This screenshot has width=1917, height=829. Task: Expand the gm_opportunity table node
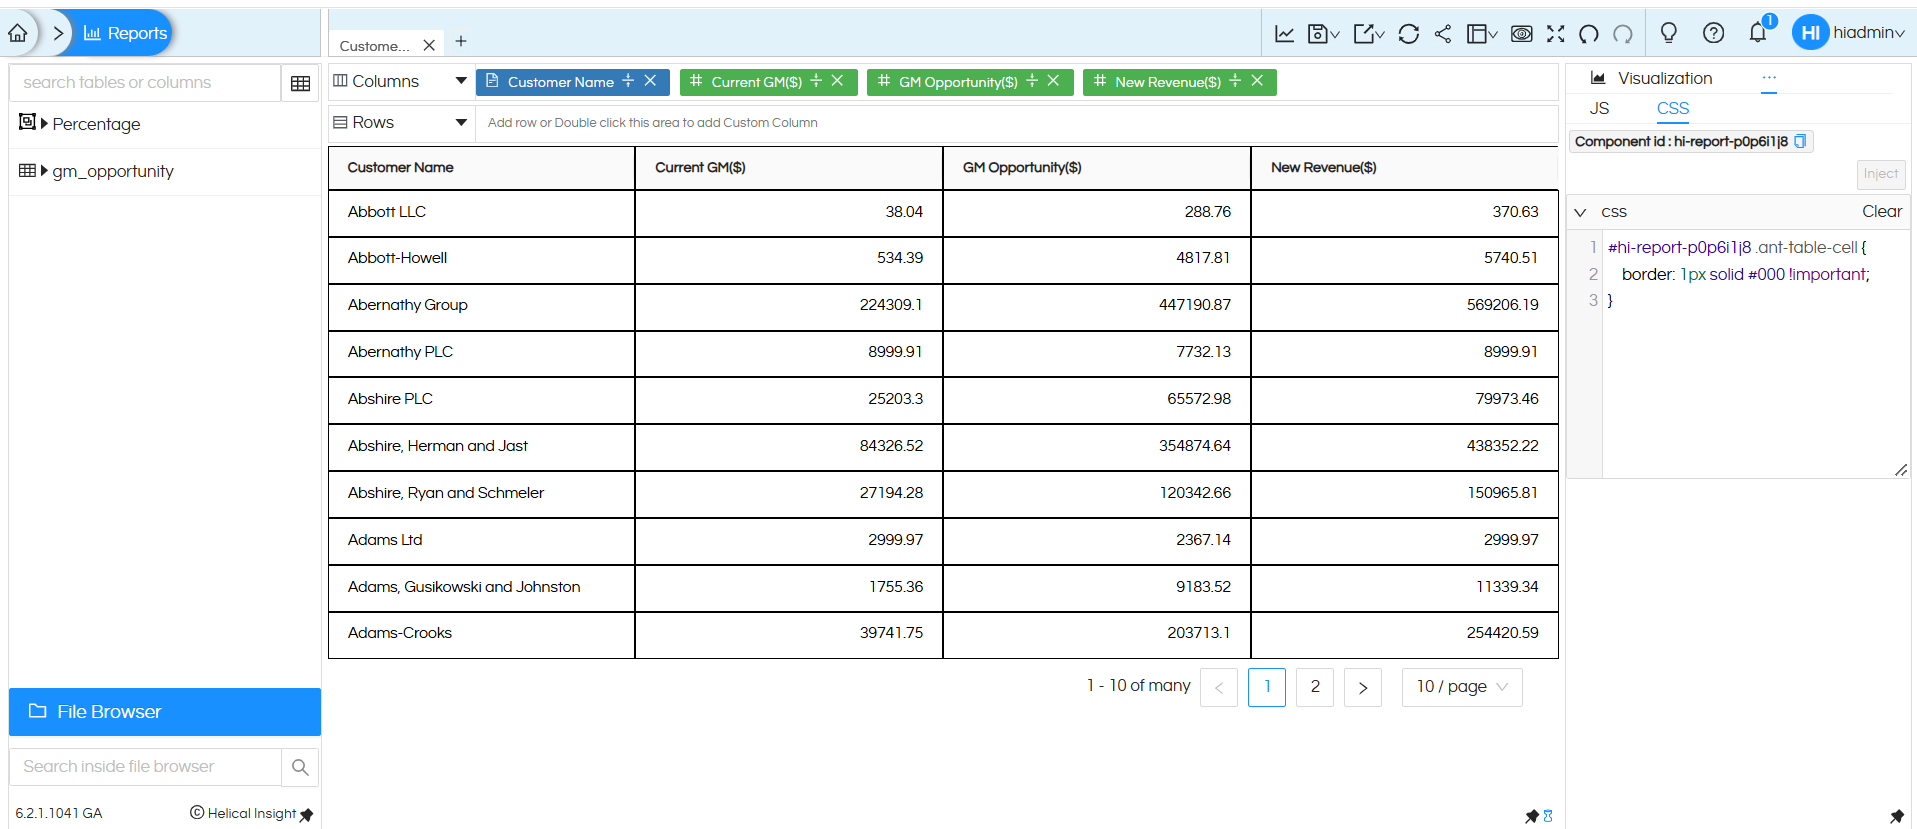(44, 170)
